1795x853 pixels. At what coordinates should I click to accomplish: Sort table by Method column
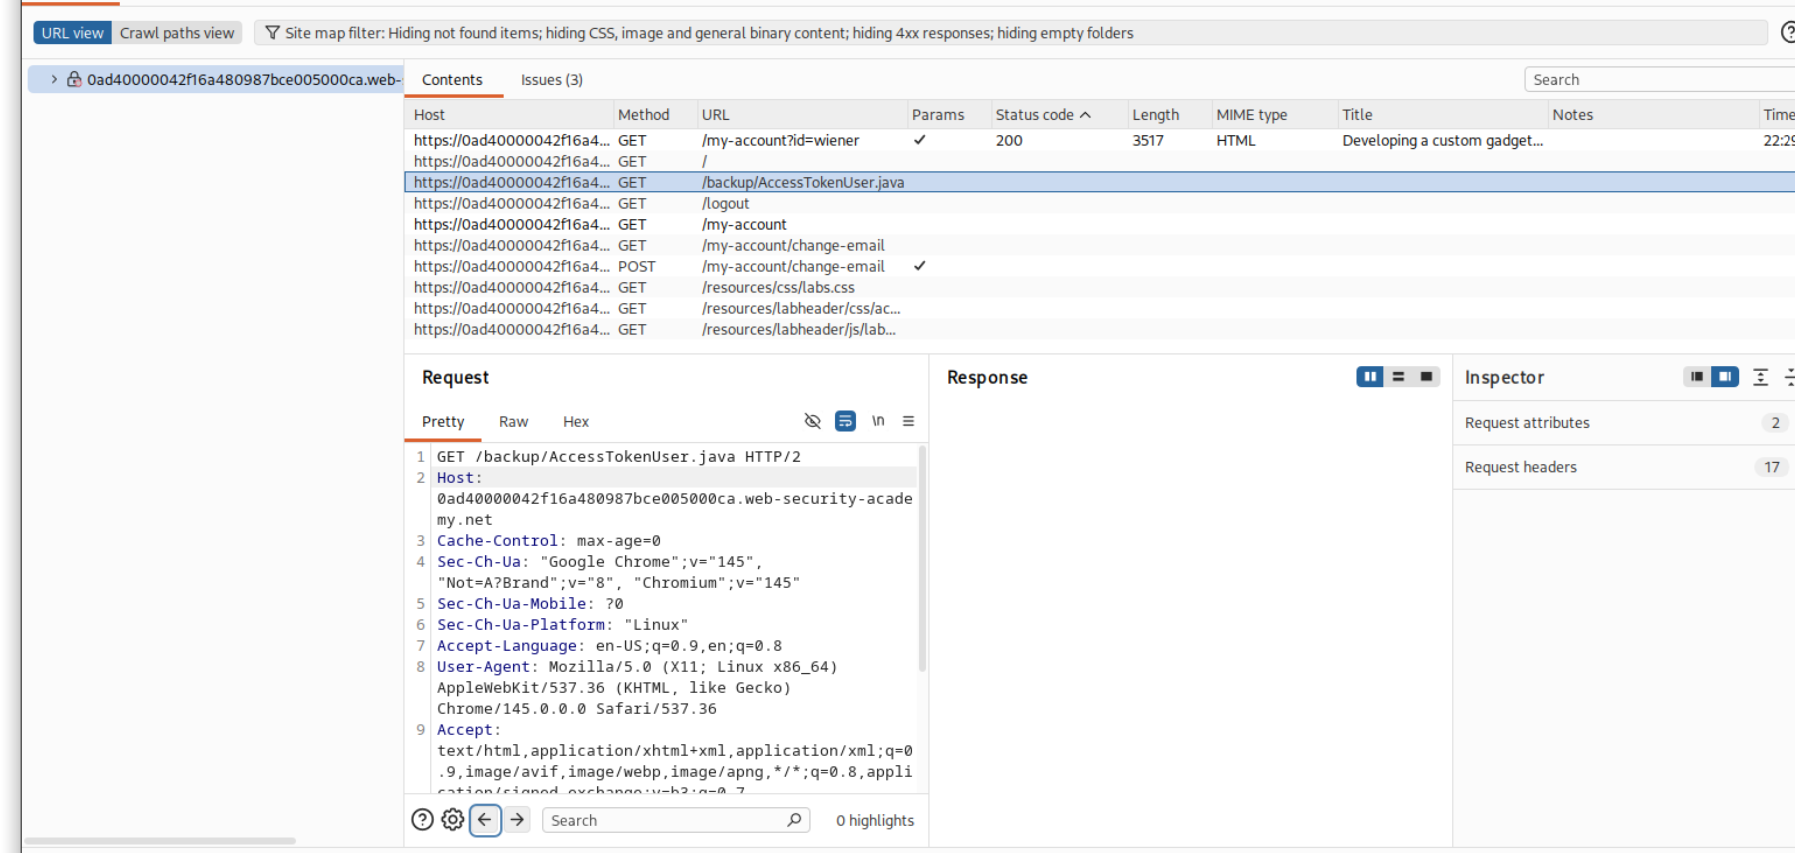point(653,115)
